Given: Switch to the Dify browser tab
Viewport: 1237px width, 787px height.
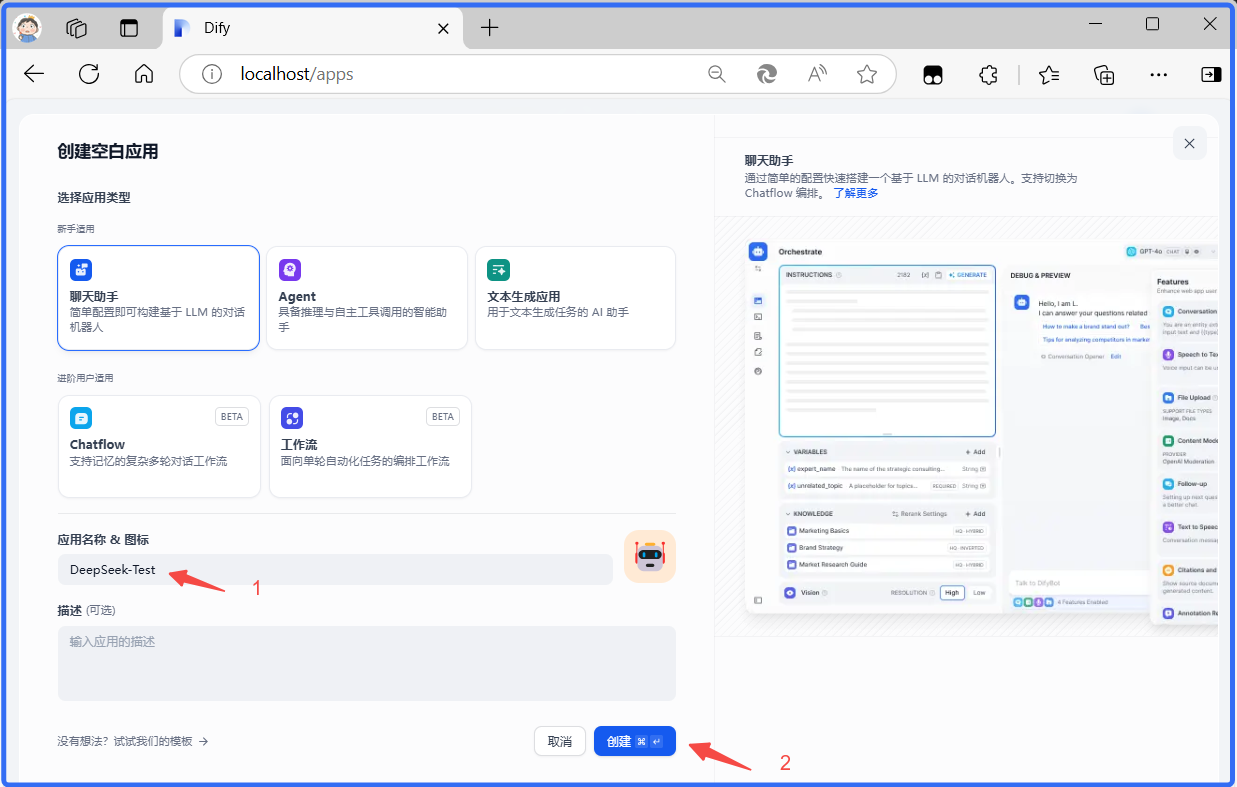Looking at the screenshot, I should 313,28.
